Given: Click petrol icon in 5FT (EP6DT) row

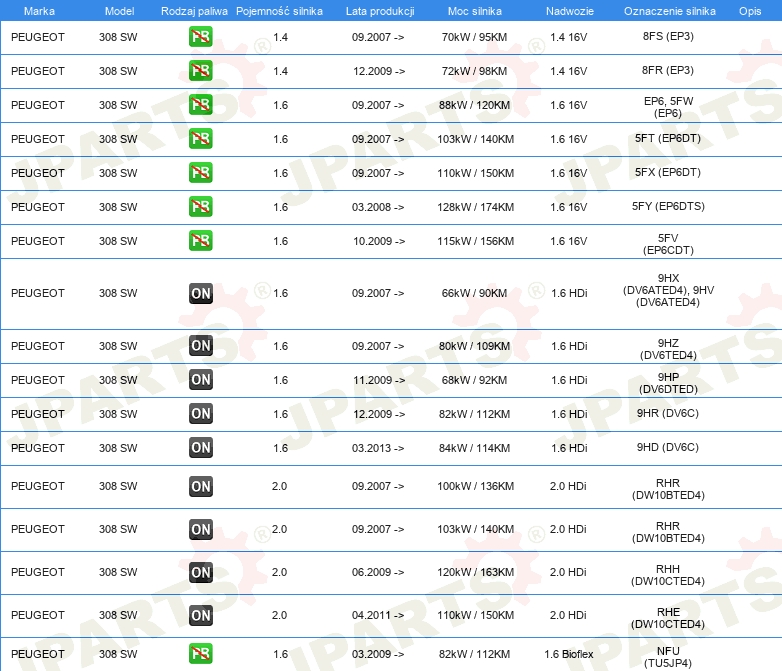Looking at the screenshot, I should coord(200,139).
